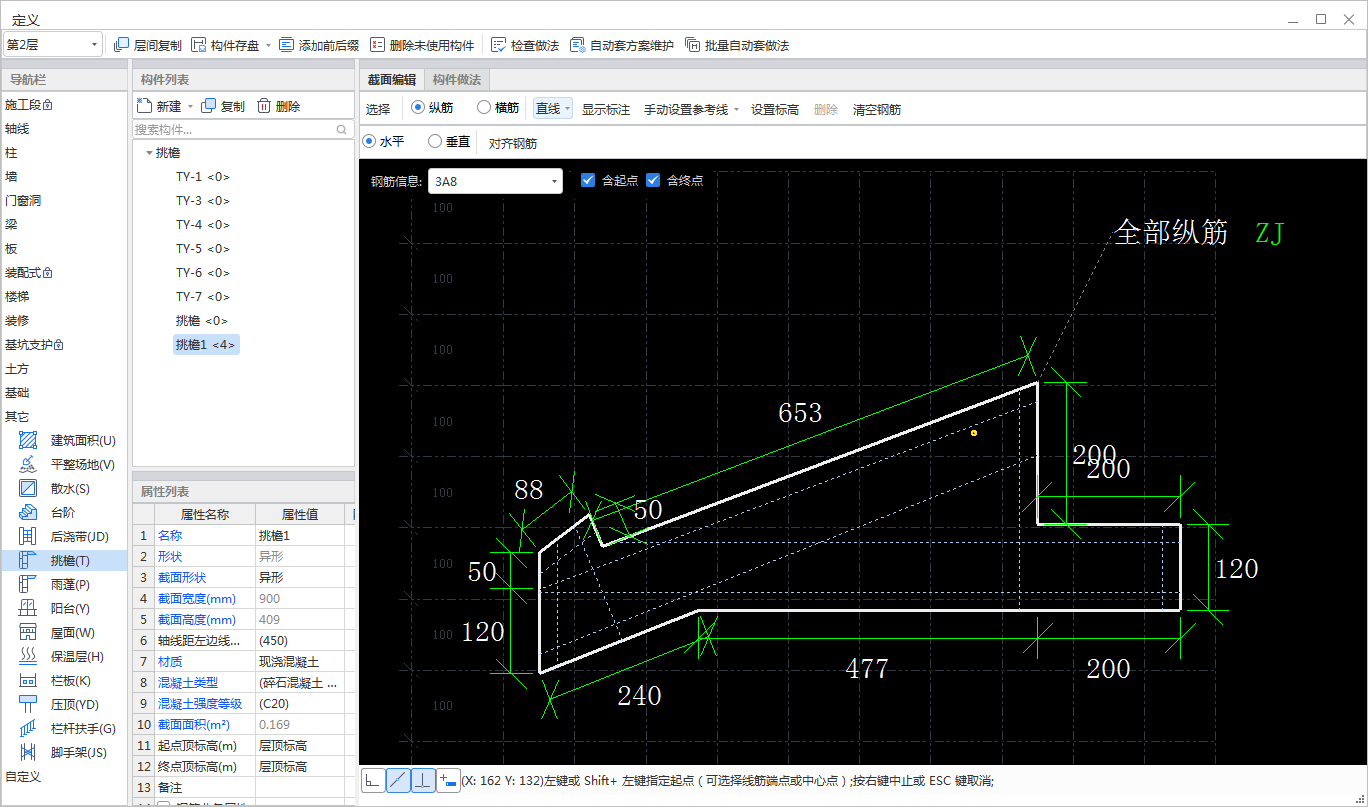Click the 检查做法 icon
1368x807 pixels.
498,45
